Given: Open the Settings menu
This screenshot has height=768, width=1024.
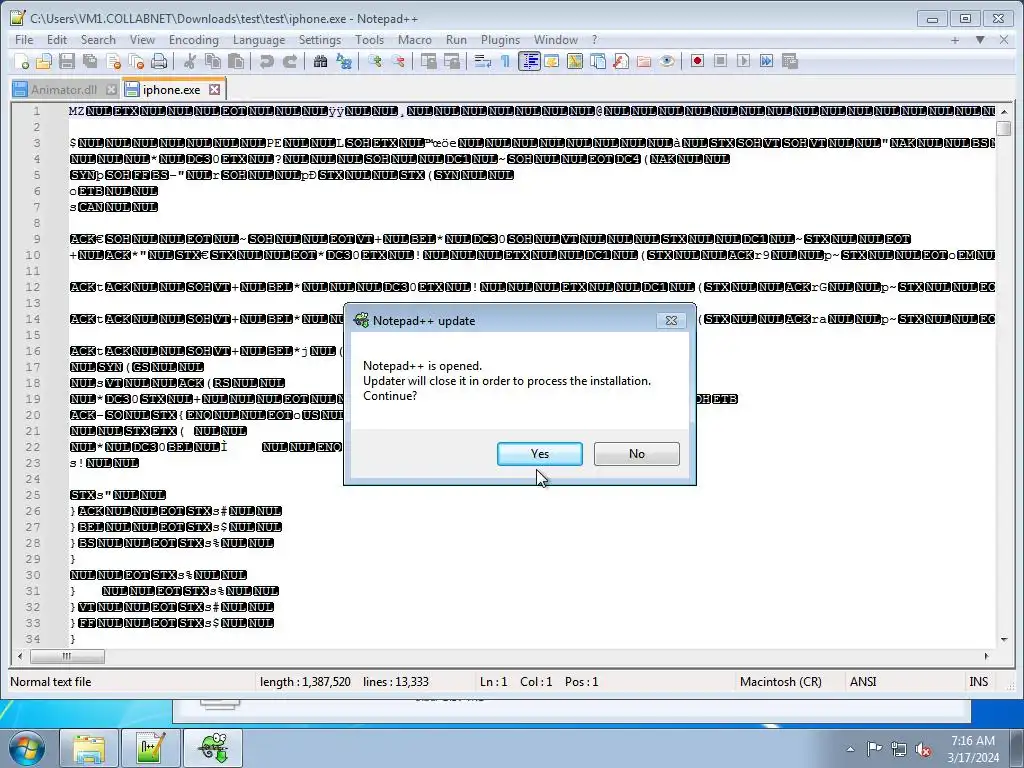Looking at the screenshot, I should pyautogui.click(x=320, y=40).
